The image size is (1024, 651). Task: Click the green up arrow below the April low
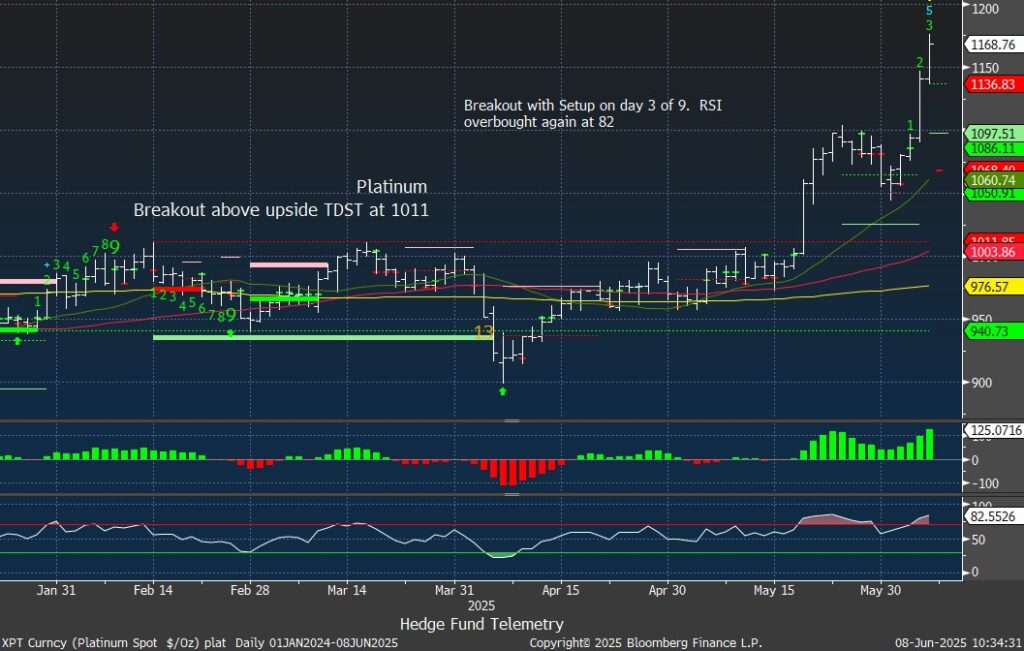[x=502, y=391]
